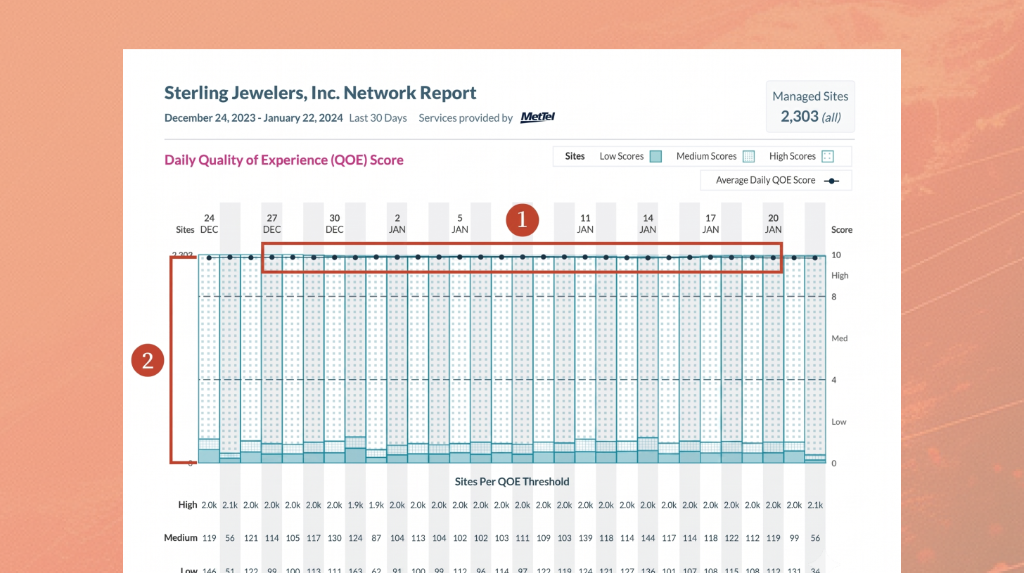
Task: Click the High Scores legend swatch
Action: click(x=827, y=156)
